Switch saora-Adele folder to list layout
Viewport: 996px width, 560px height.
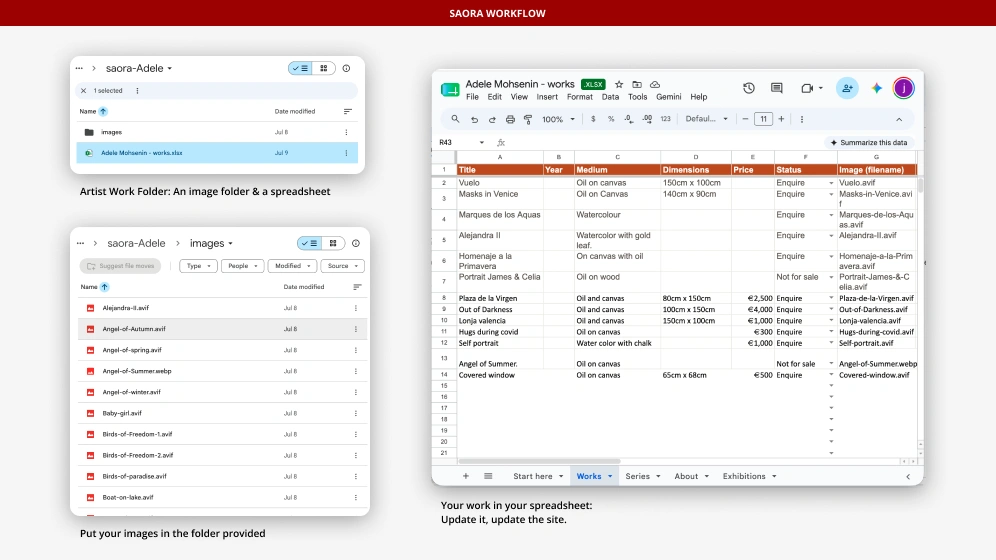(x=300, y=68)
